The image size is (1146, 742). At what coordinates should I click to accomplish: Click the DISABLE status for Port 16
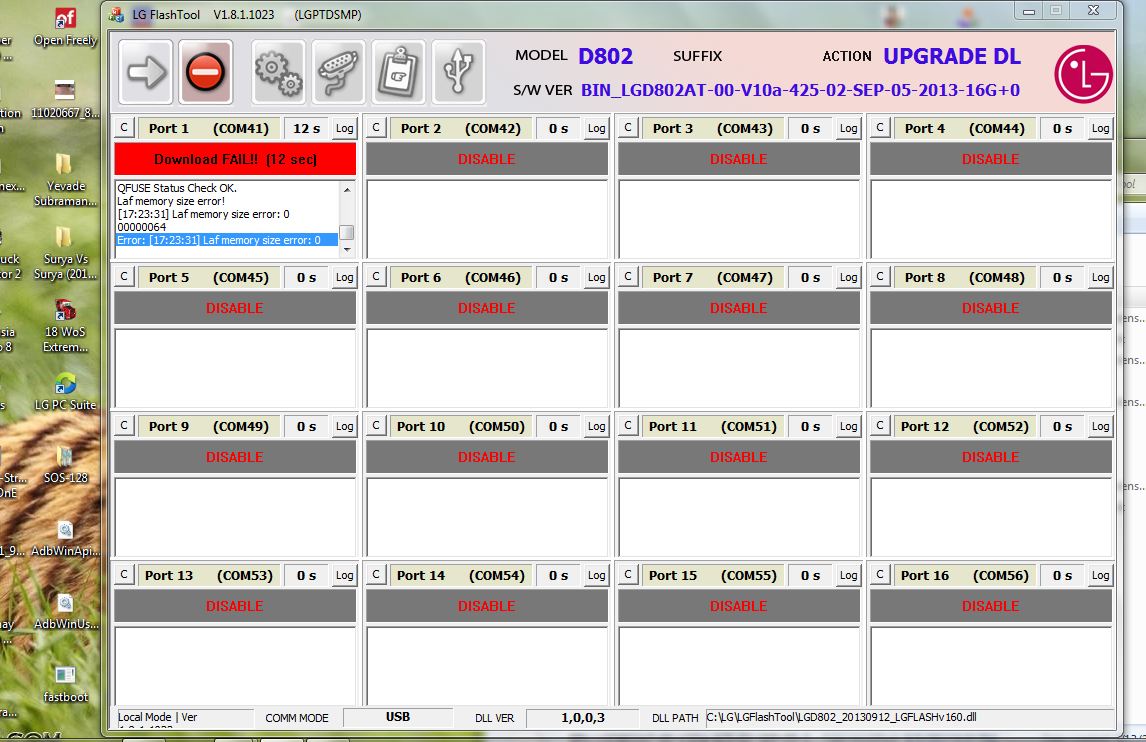[x=990, y=607]
